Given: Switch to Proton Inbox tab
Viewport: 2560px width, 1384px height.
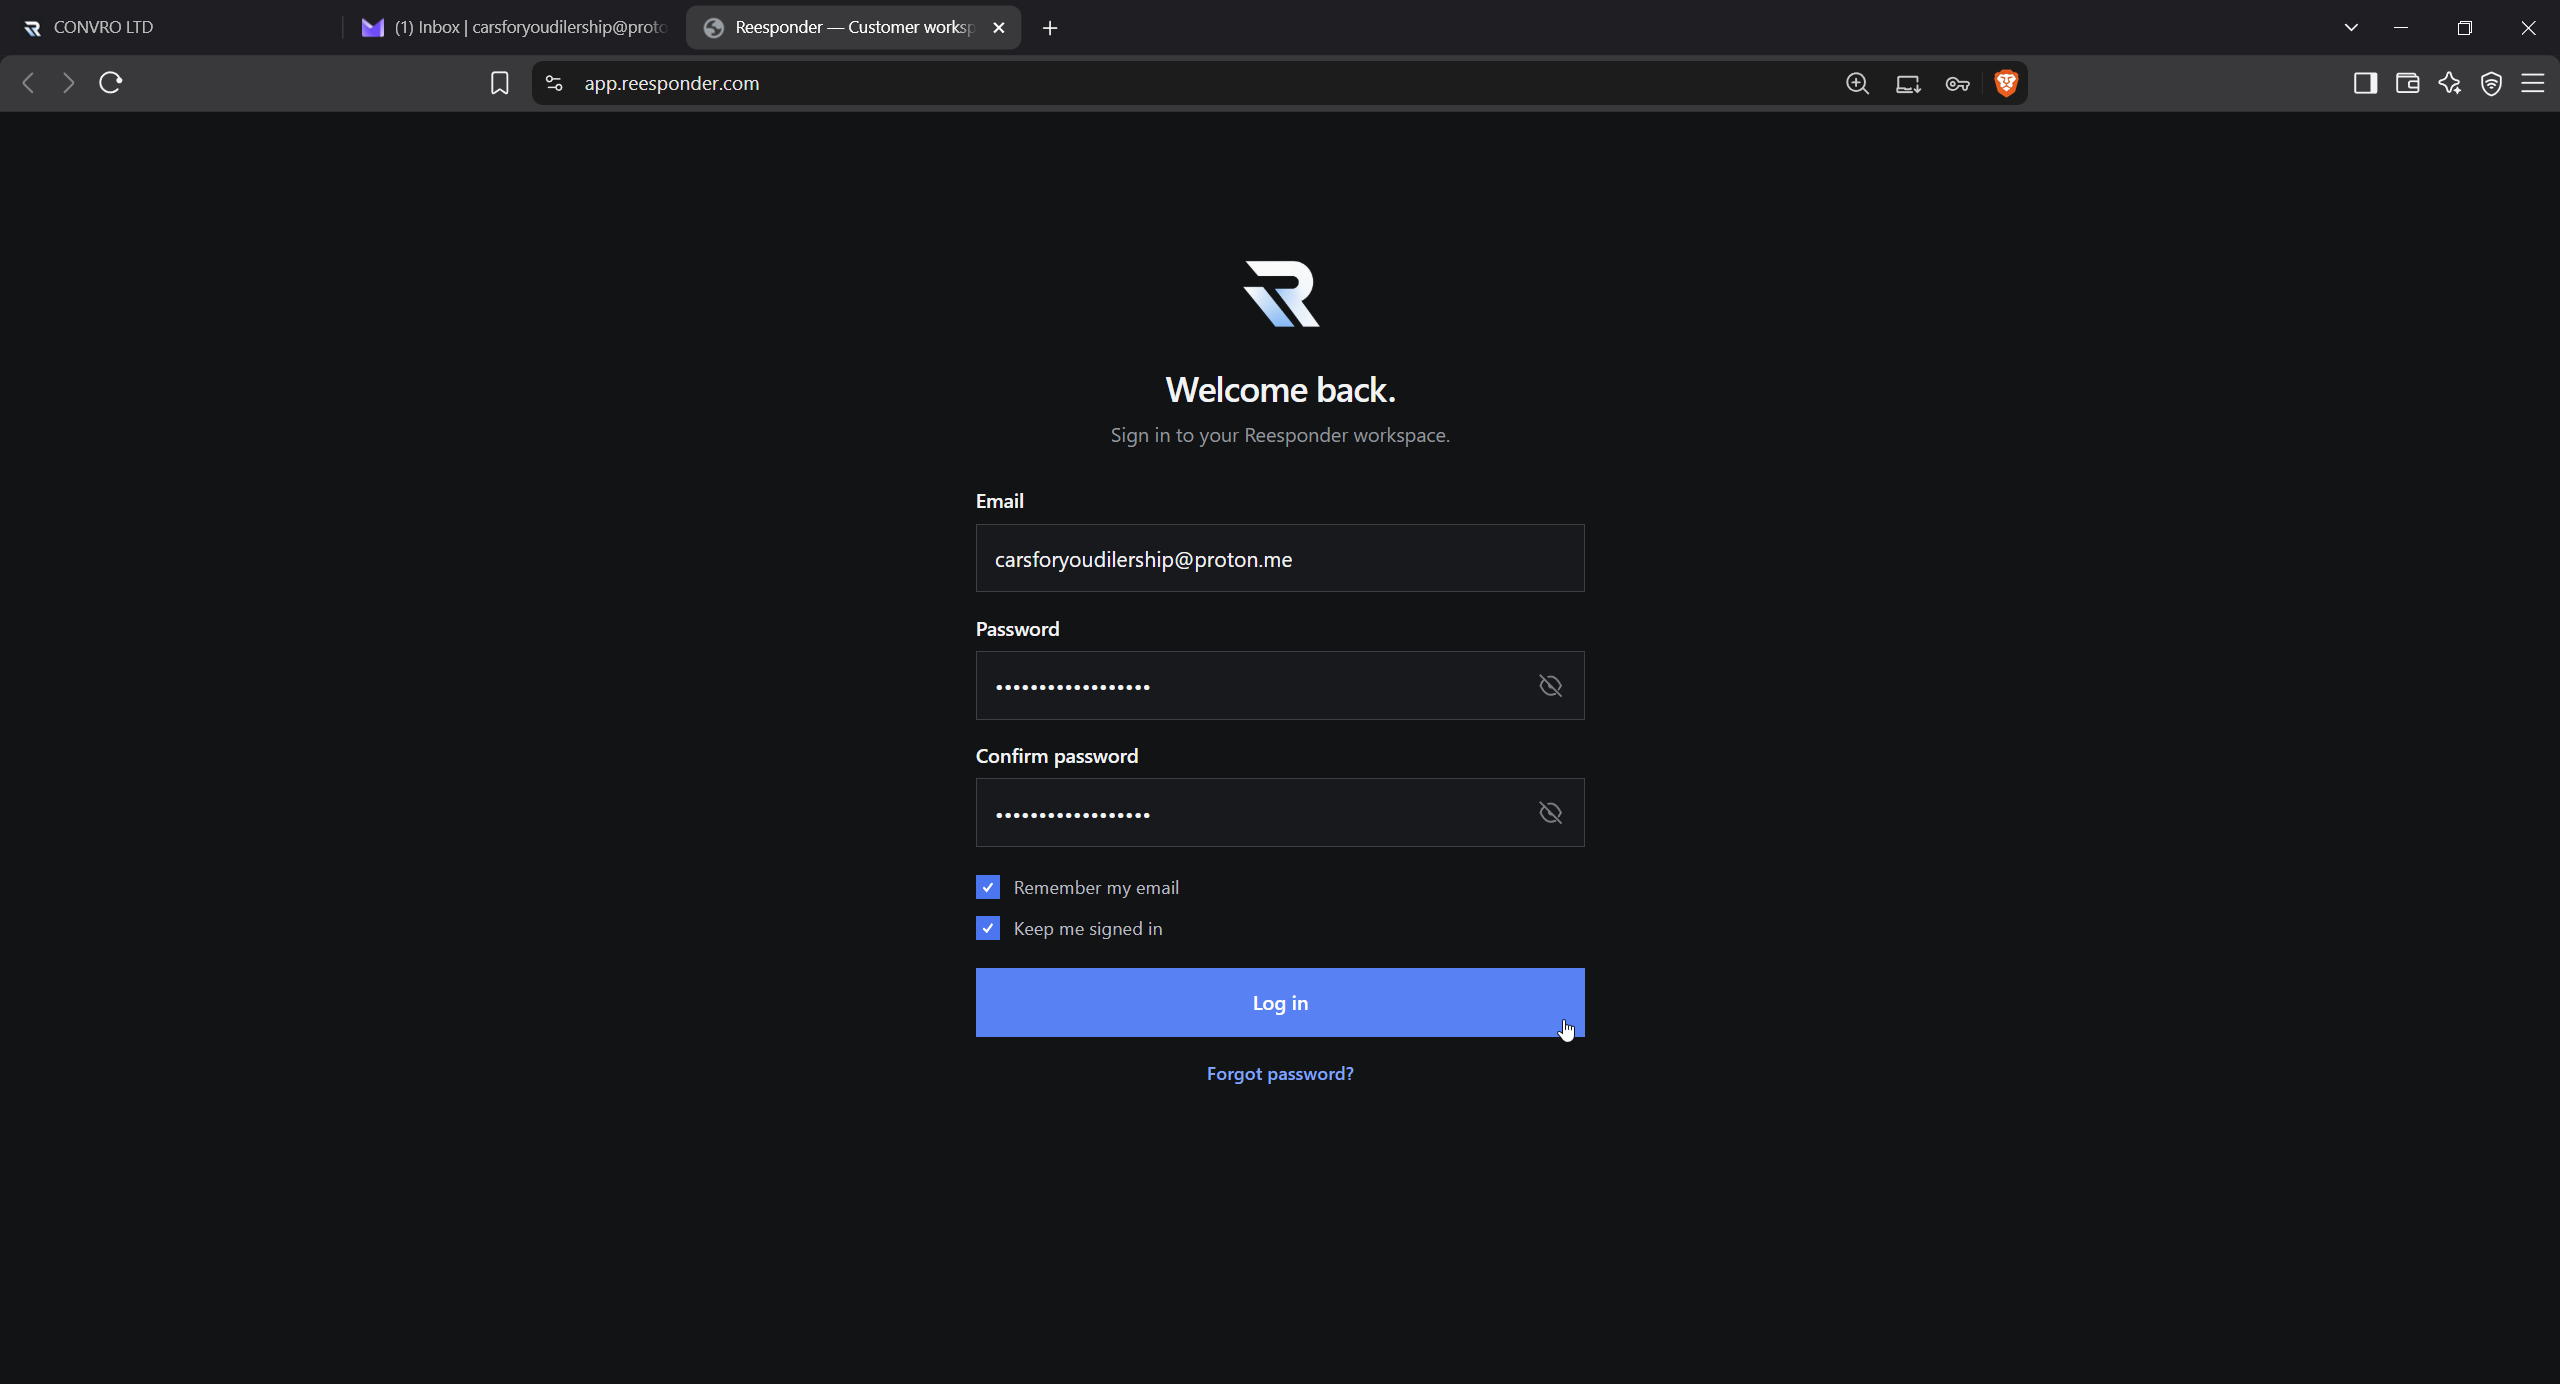Looking at the screenshot, I should click(x=514, y=28).
